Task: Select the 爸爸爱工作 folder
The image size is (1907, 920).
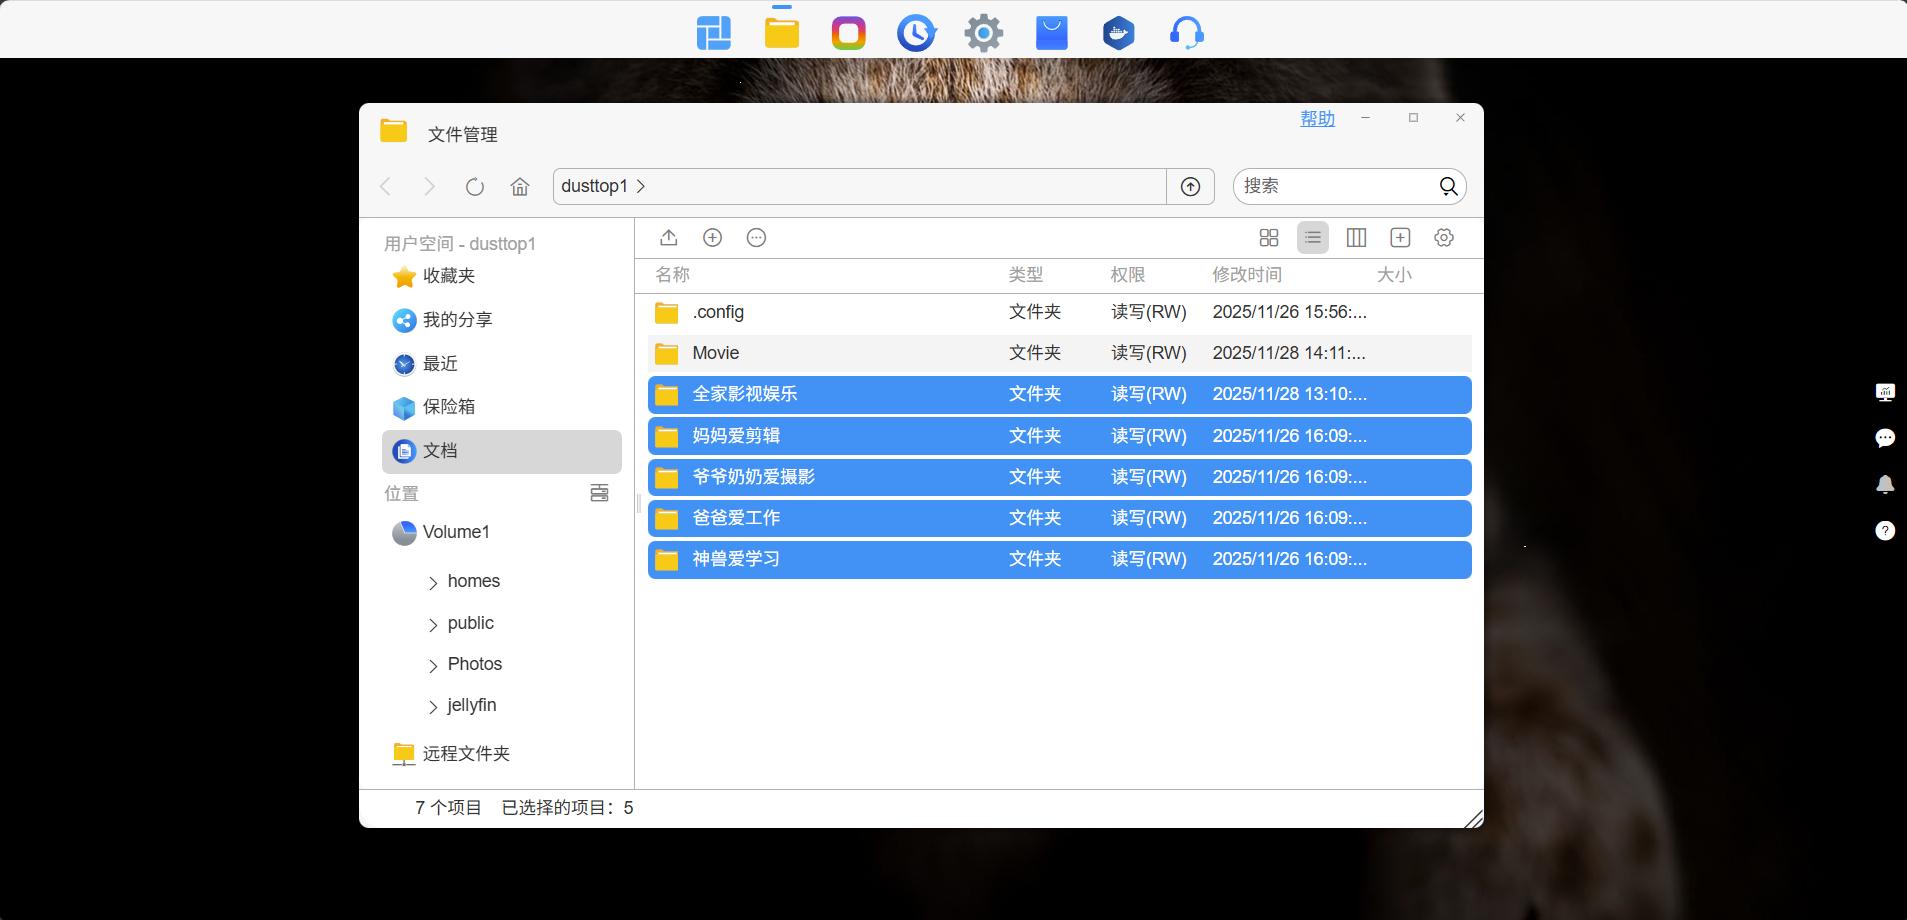Action: 1060,518
